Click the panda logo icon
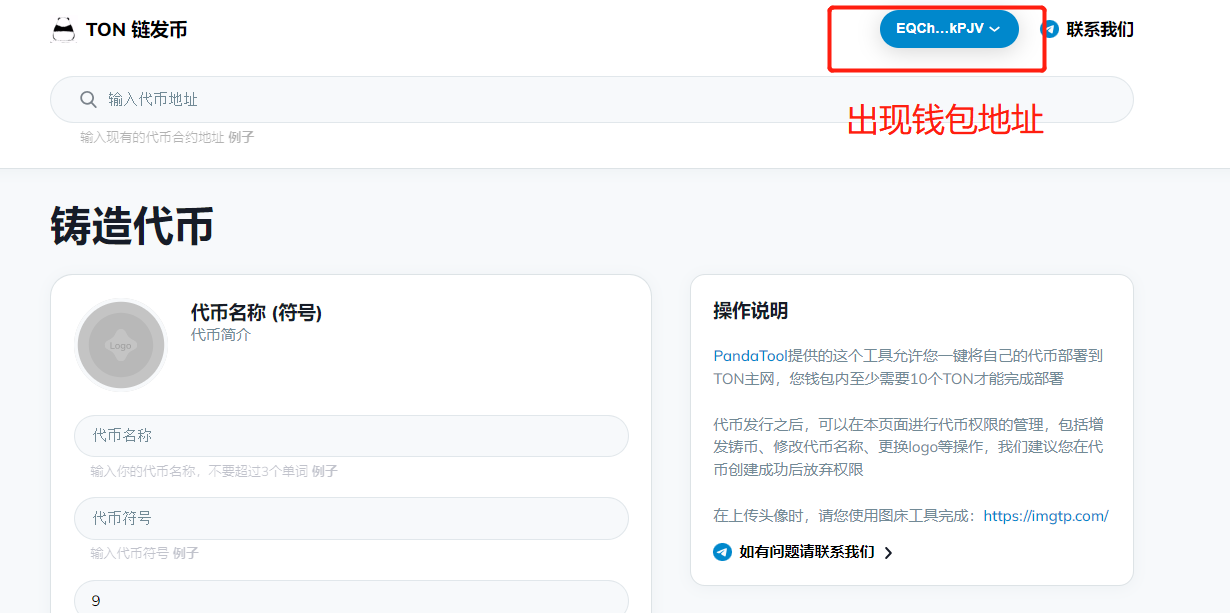Image resolution: width=1230 pixels, height=613 pixels. (63, 30)
